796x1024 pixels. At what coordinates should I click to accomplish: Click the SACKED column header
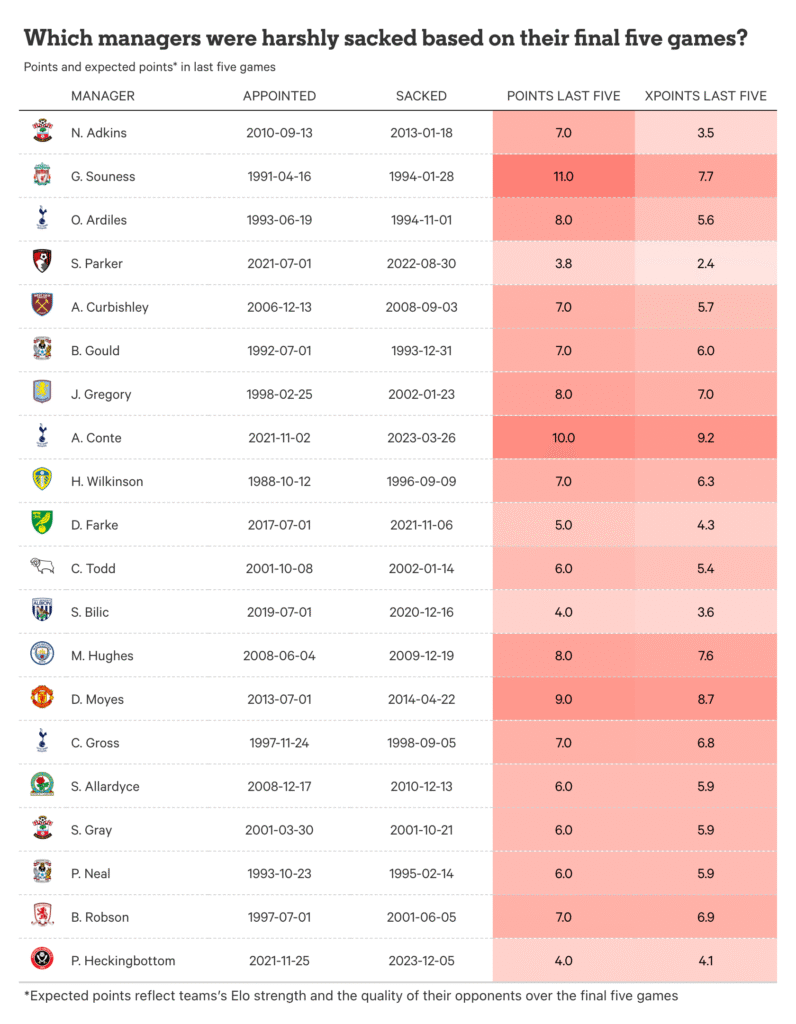click(x=421, y=96)
